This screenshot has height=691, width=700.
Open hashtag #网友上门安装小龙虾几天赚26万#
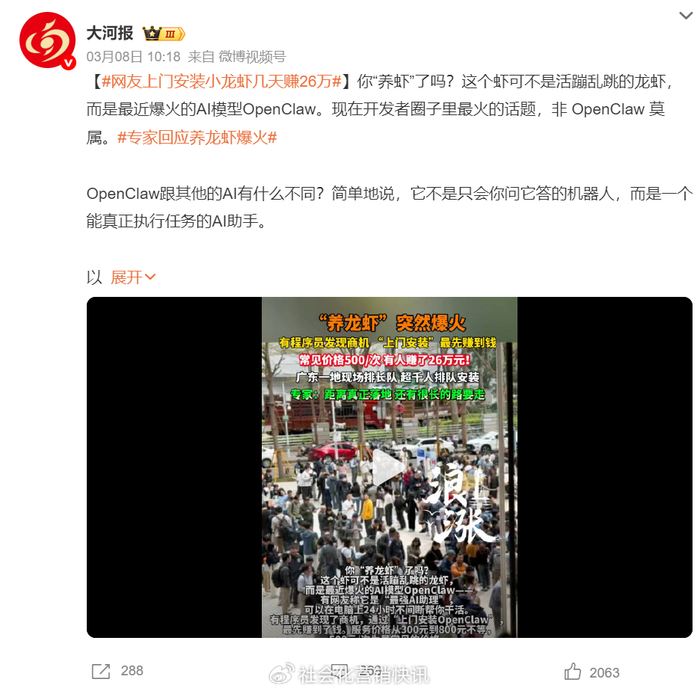click(x=221, y=81)
